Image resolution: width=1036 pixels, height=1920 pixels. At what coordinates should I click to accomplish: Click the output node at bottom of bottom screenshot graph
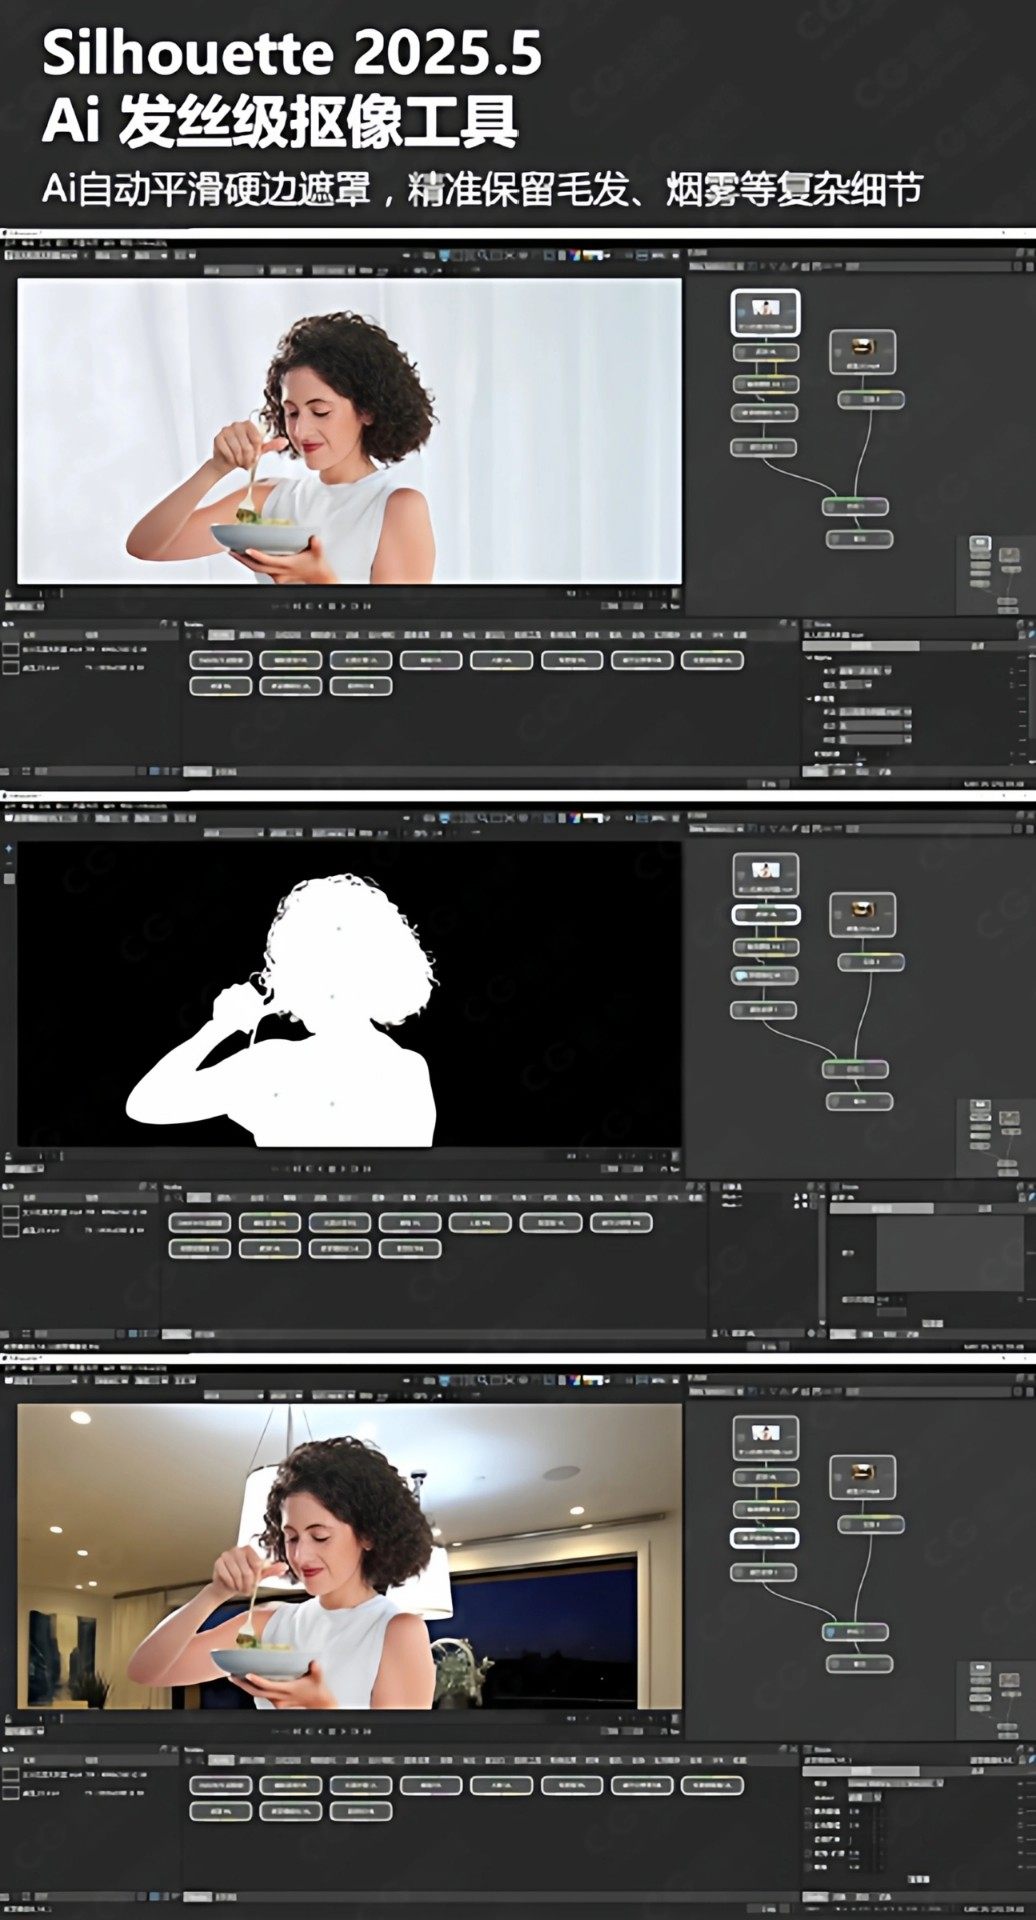(859, 1664)
